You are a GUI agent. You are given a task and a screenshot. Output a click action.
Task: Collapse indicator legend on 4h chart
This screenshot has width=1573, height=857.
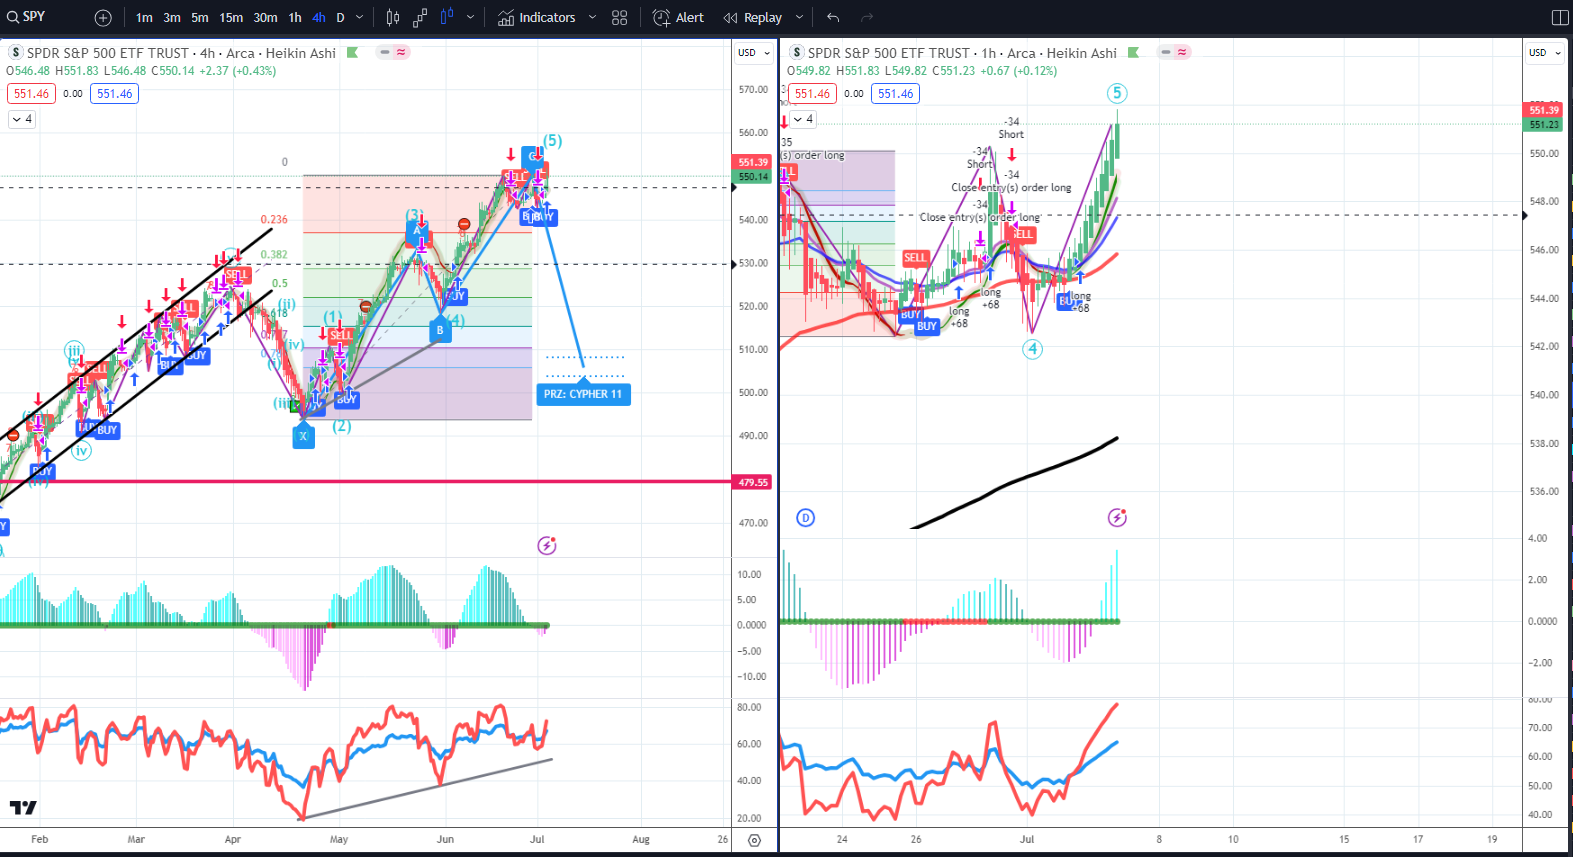[22, 119]
